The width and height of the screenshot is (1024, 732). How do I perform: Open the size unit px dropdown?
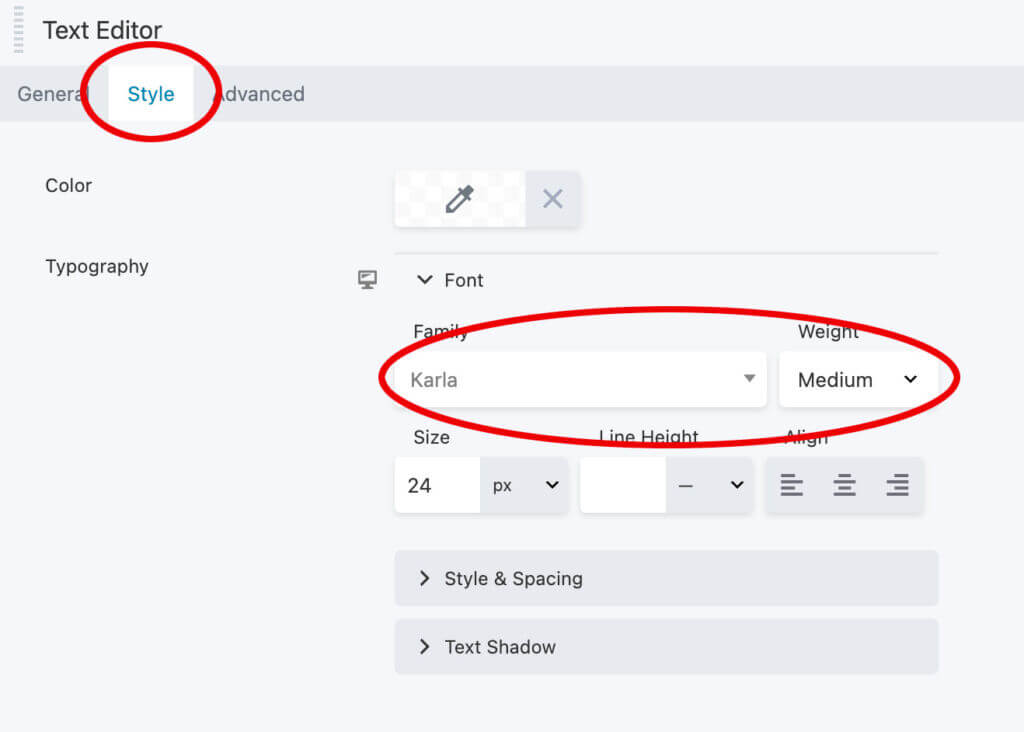coord(524,485)
